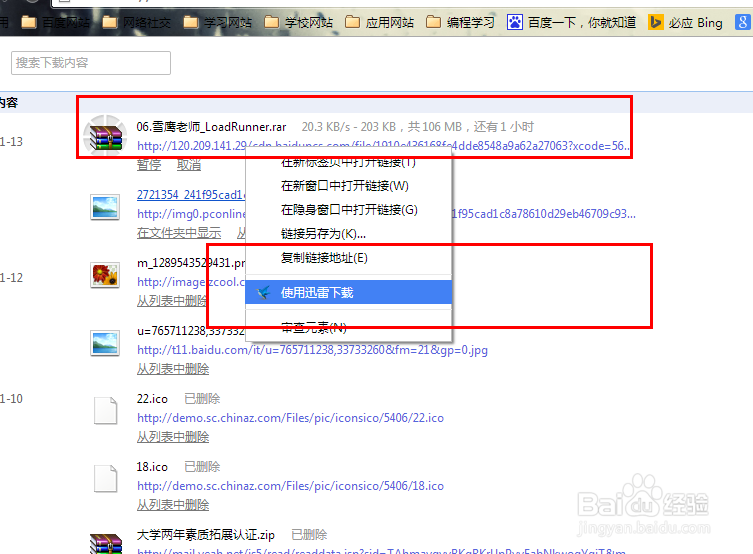Screen dimensions: 753x554
Task: Choose 复制链接地址(E) from context menu
Action: pos(349,258)
